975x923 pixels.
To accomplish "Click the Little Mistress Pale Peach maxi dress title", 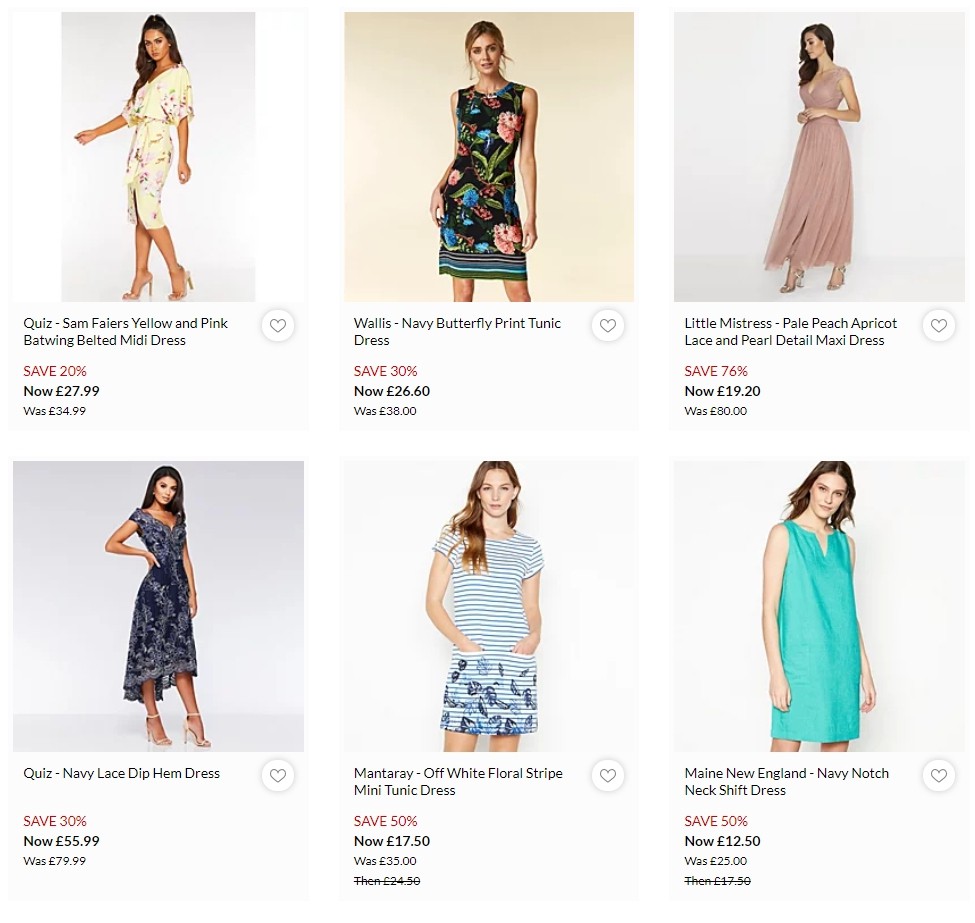I will tap(789, 331).
